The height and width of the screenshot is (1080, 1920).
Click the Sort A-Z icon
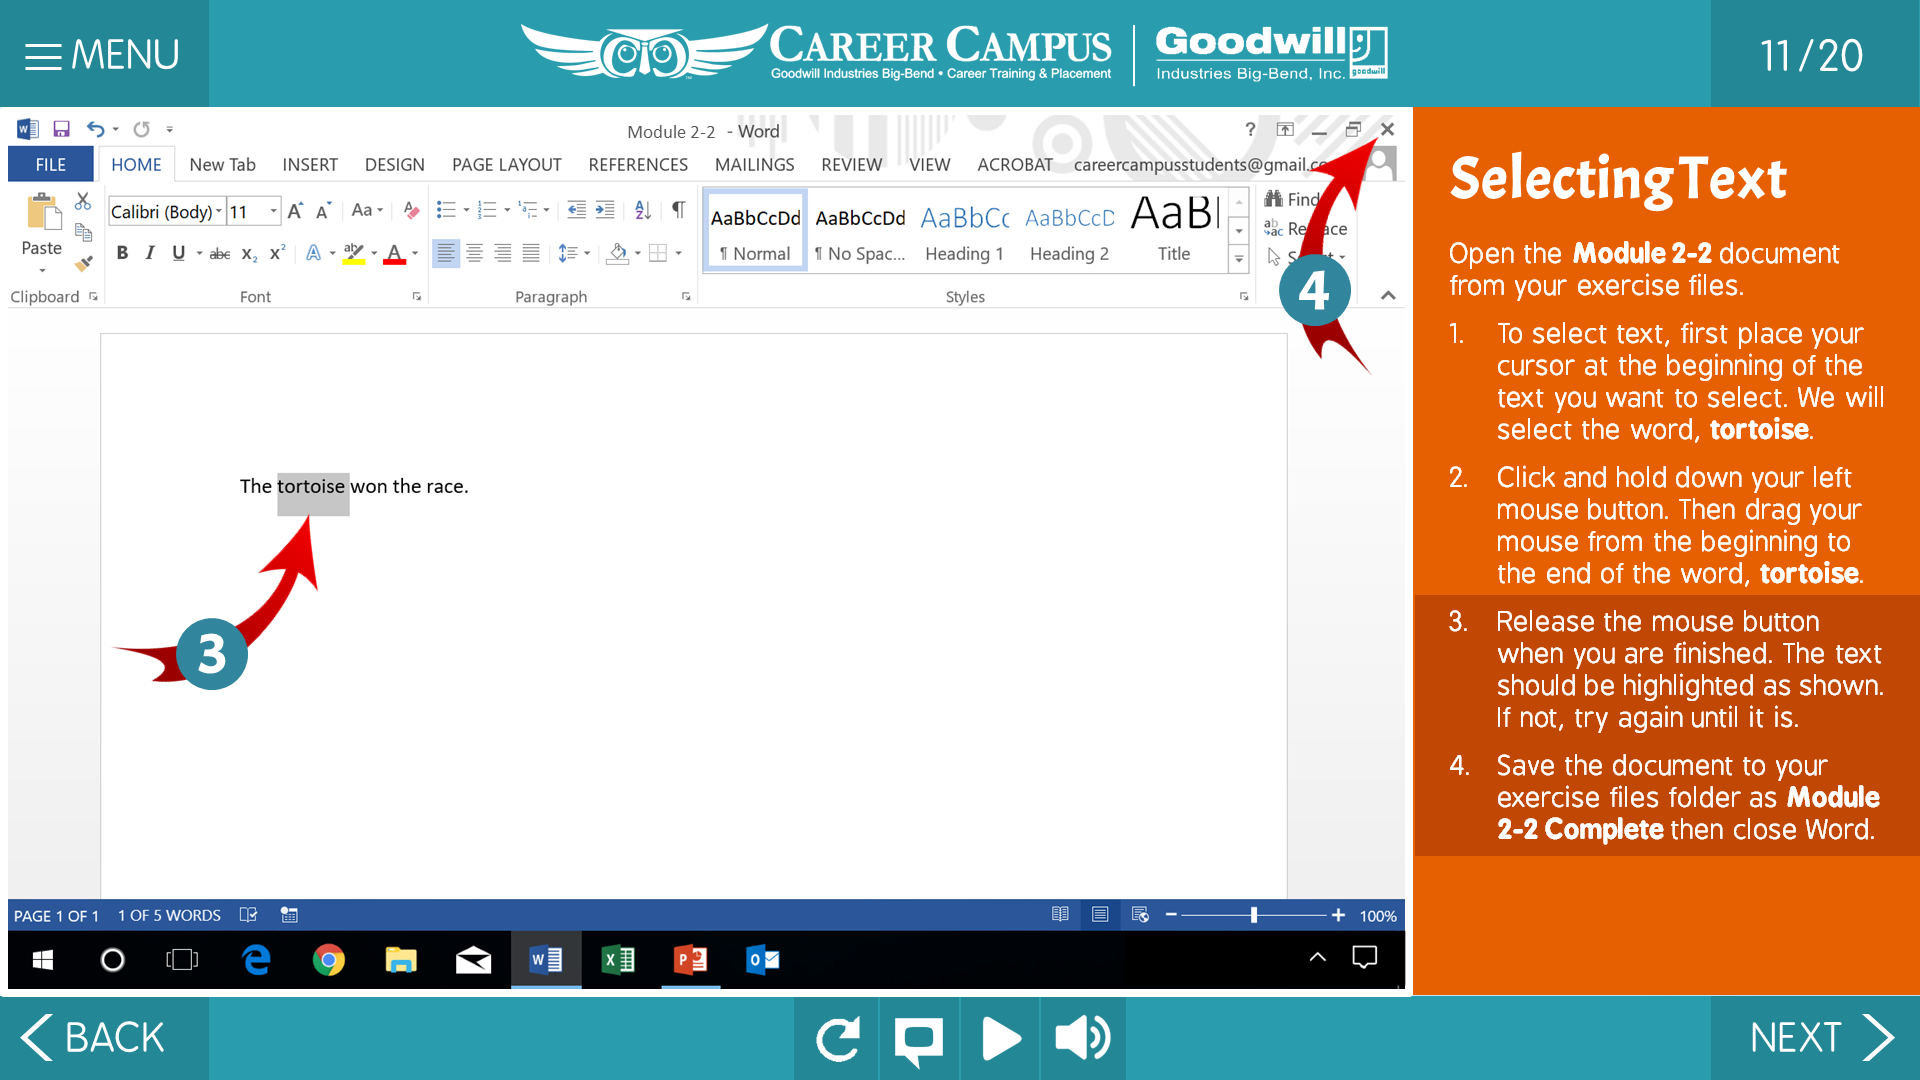coord(643,210)
